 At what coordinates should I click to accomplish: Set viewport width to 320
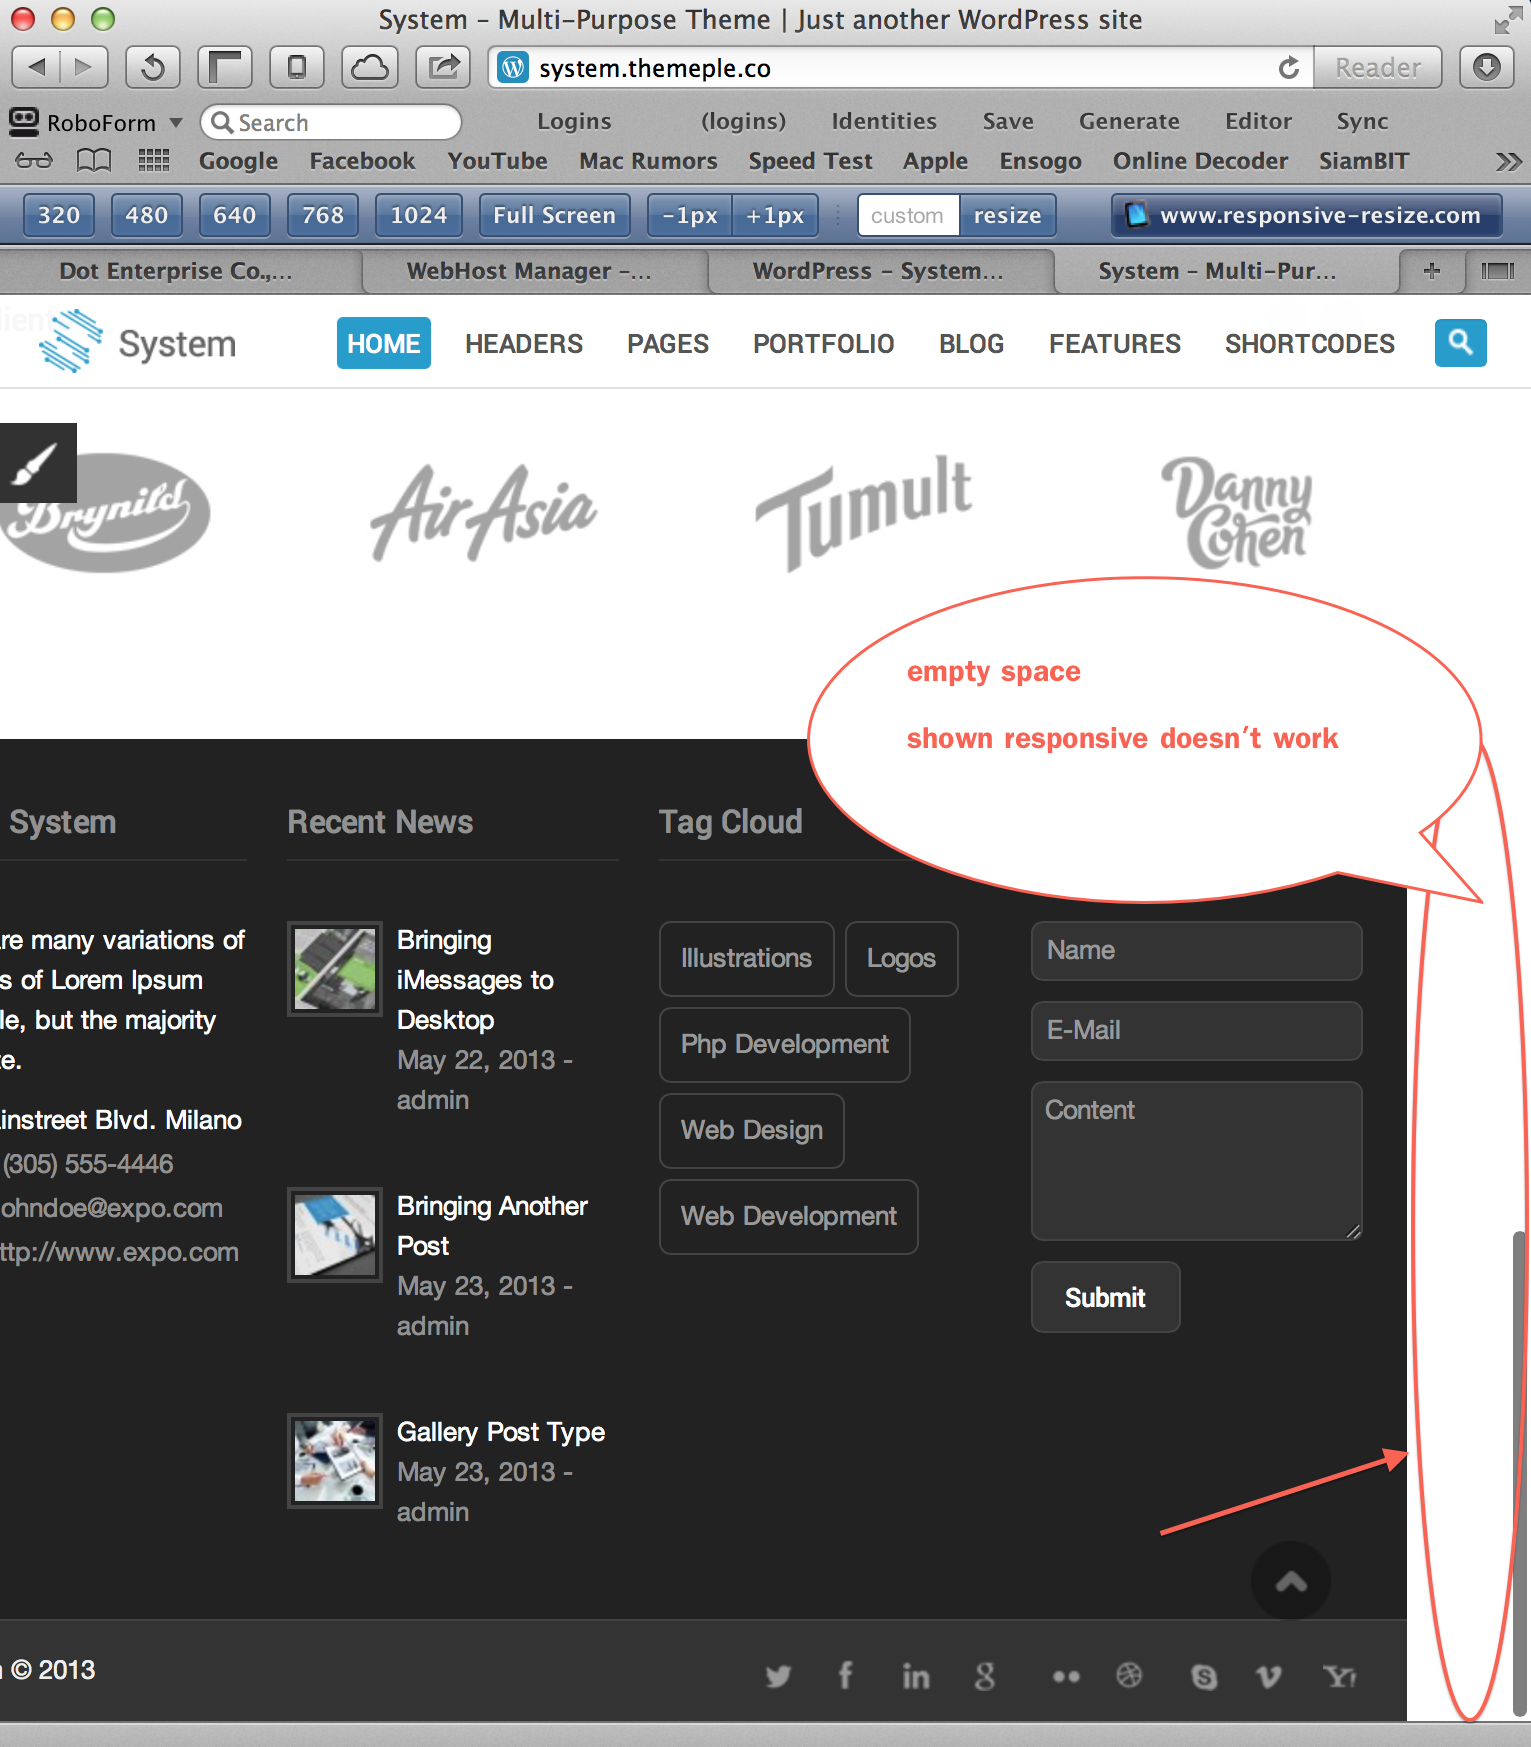click(59, 215)
